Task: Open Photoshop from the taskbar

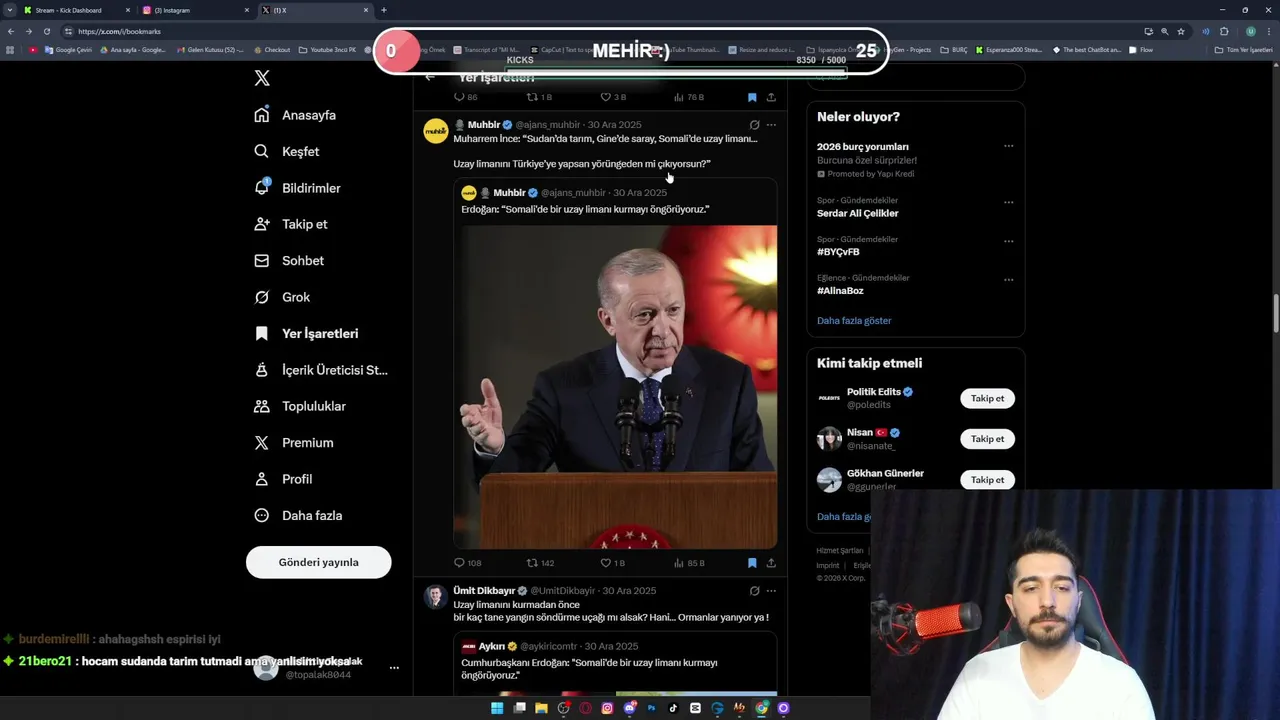Action: (x=651, y=708)
